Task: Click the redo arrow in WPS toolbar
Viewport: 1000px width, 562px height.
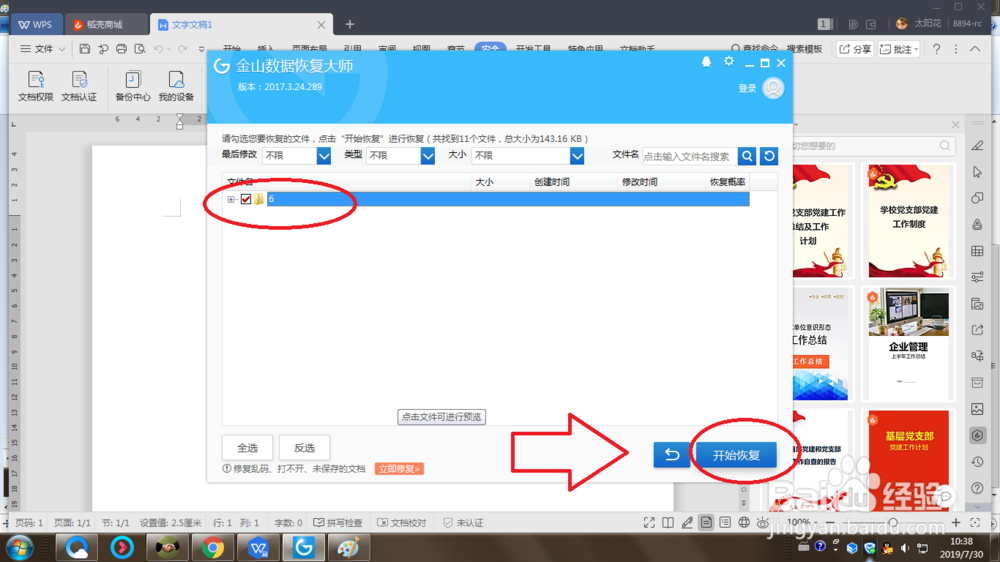Action: [x=182, y=49]
